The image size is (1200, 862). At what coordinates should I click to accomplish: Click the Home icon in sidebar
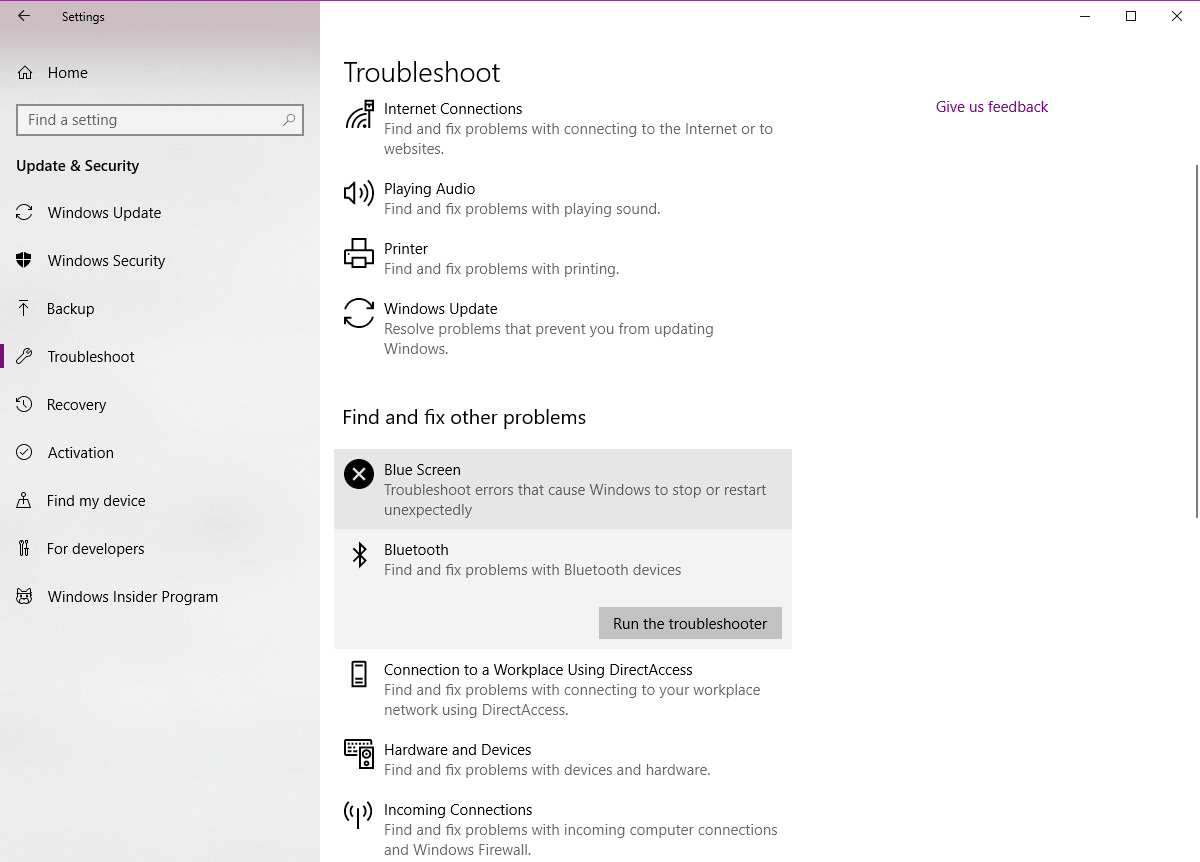click(25, 72)
